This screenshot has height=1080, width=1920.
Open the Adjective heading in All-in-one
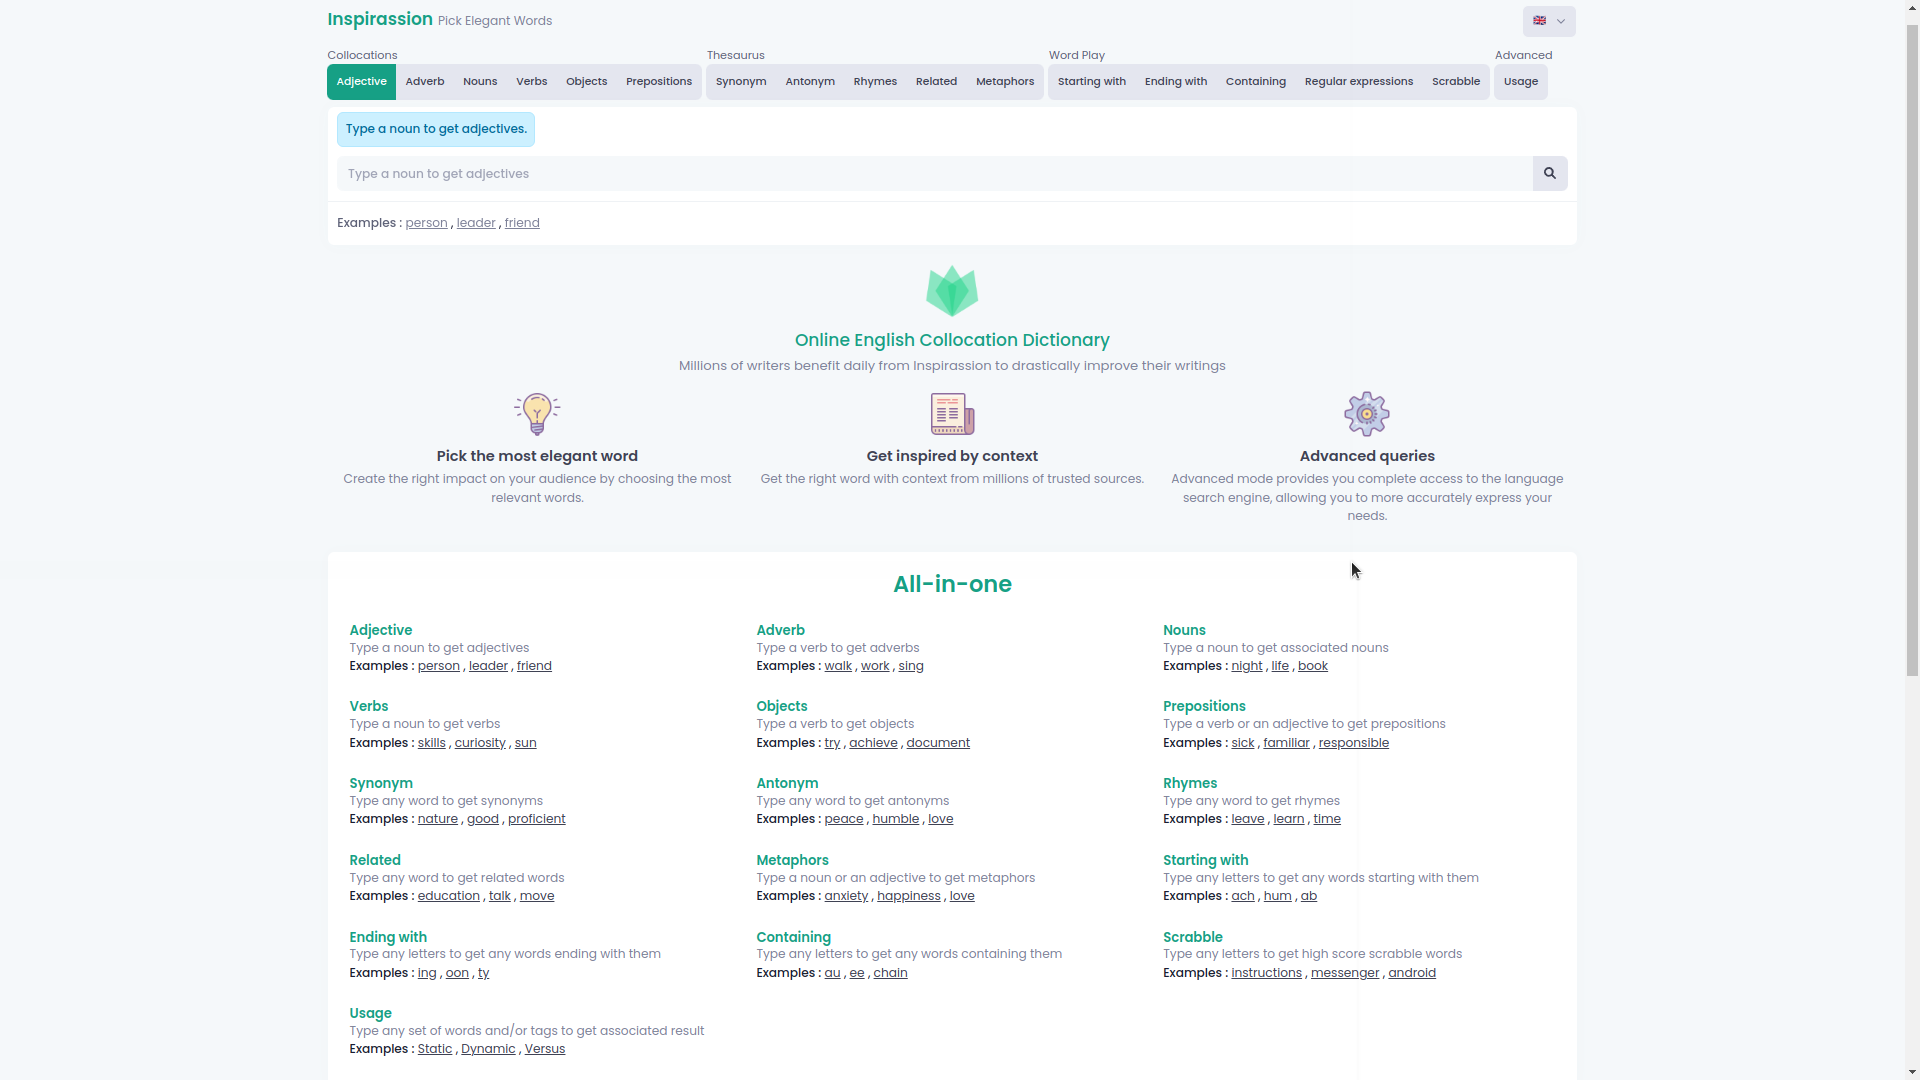(380, 631)
